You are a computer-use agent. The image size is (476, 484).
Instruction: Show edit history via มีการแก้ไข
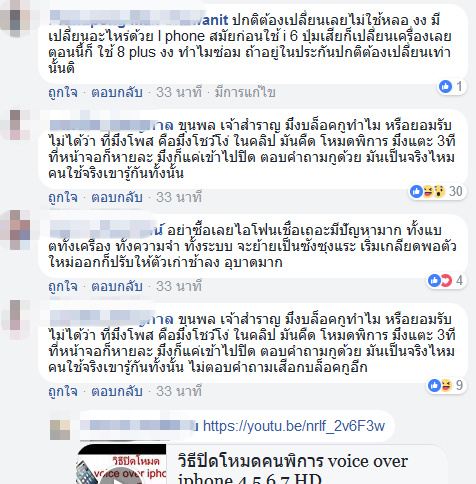(x=245, y=92)
